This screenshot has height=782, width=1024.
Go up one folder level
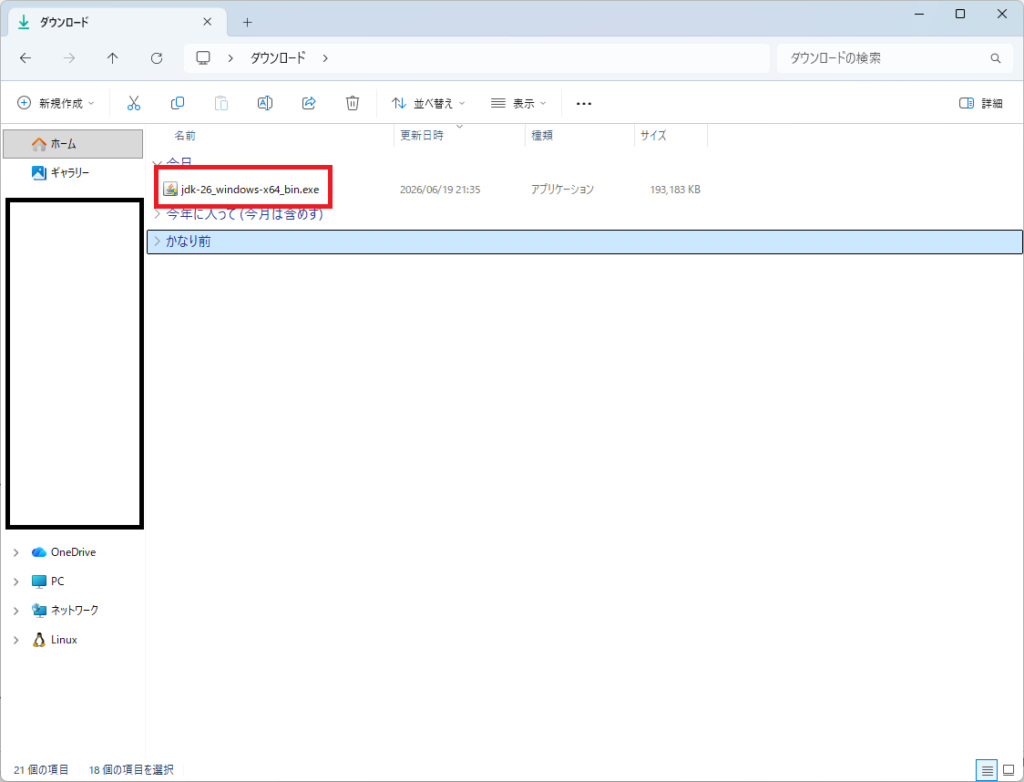coord(113,58)
